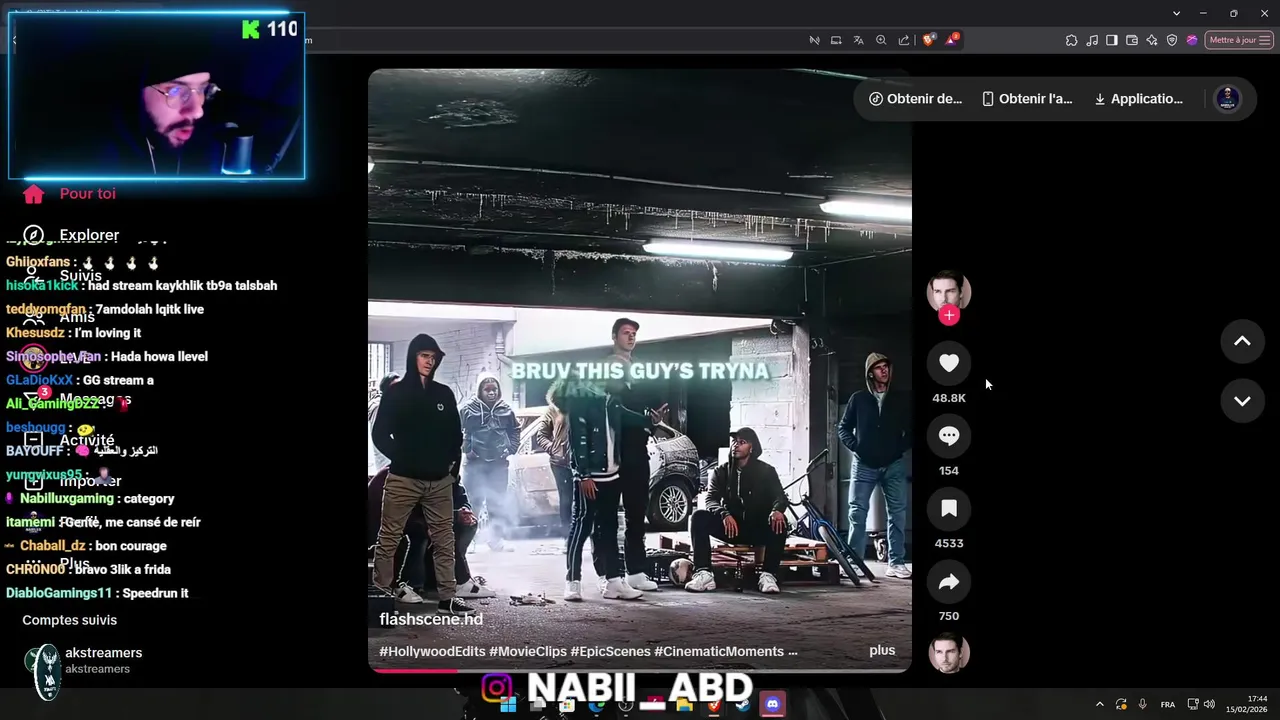Open #HollywoodEdits hashtag
This screenshot has width=1280, height=720.
(x=432, y=651)
